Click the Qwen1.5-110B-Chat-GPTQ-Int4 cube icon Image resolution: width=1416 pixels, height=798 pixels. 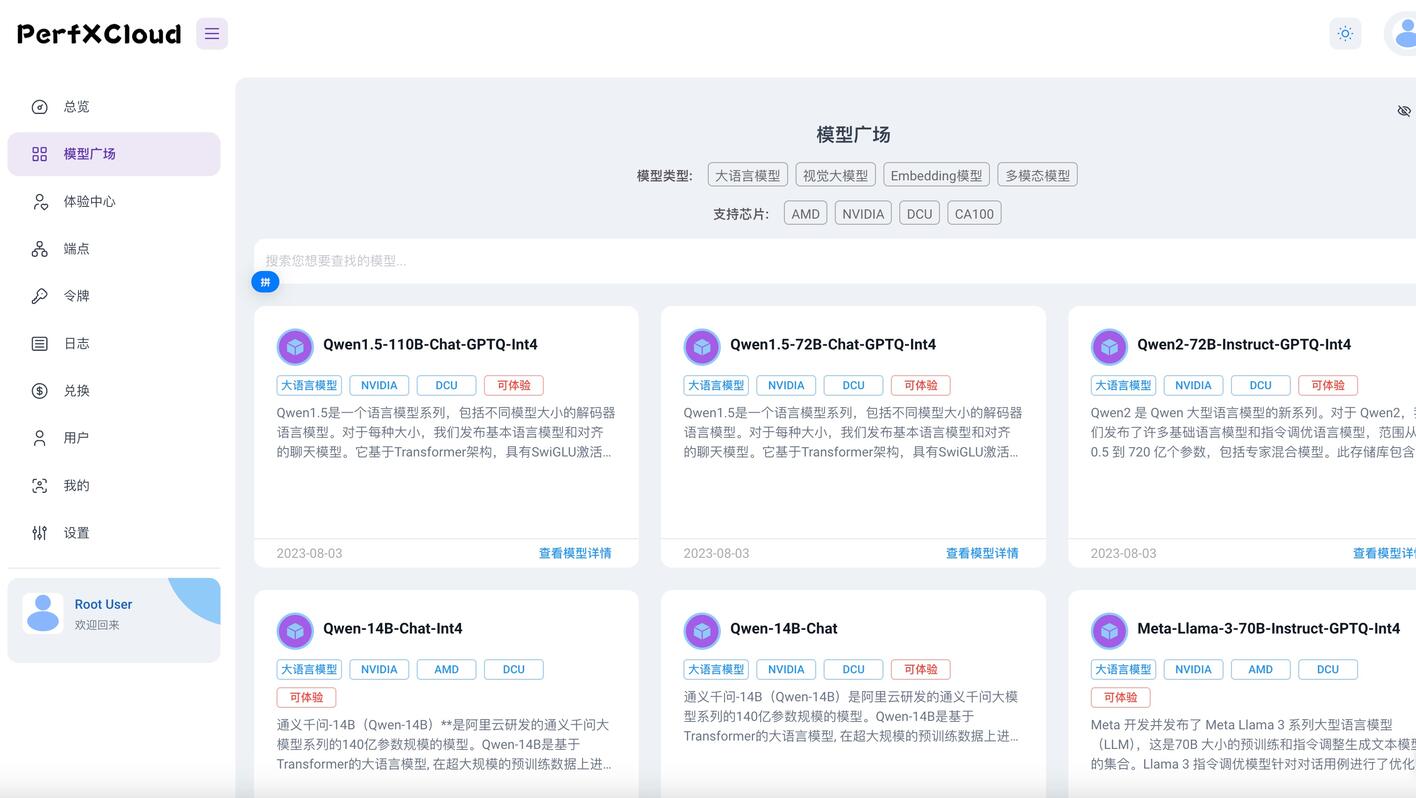coord(295,347)
